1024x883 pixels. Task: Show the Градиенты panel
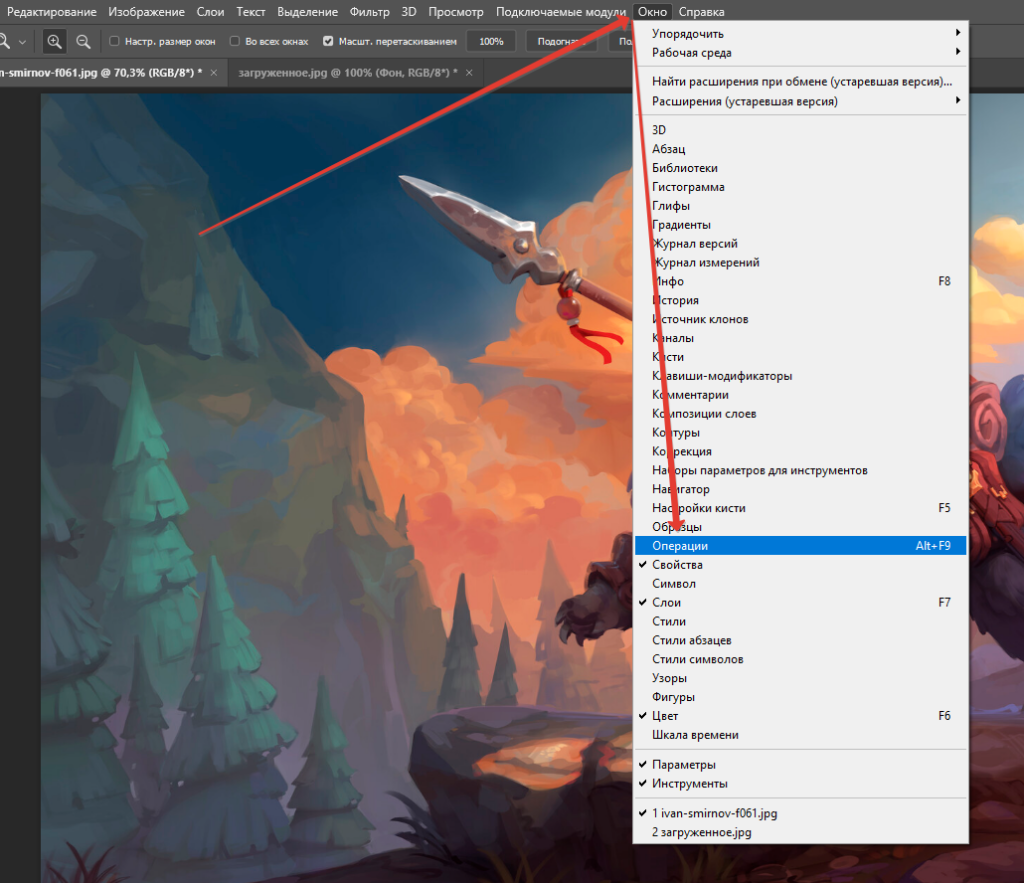pyautogui.click(x=801, y=224)
